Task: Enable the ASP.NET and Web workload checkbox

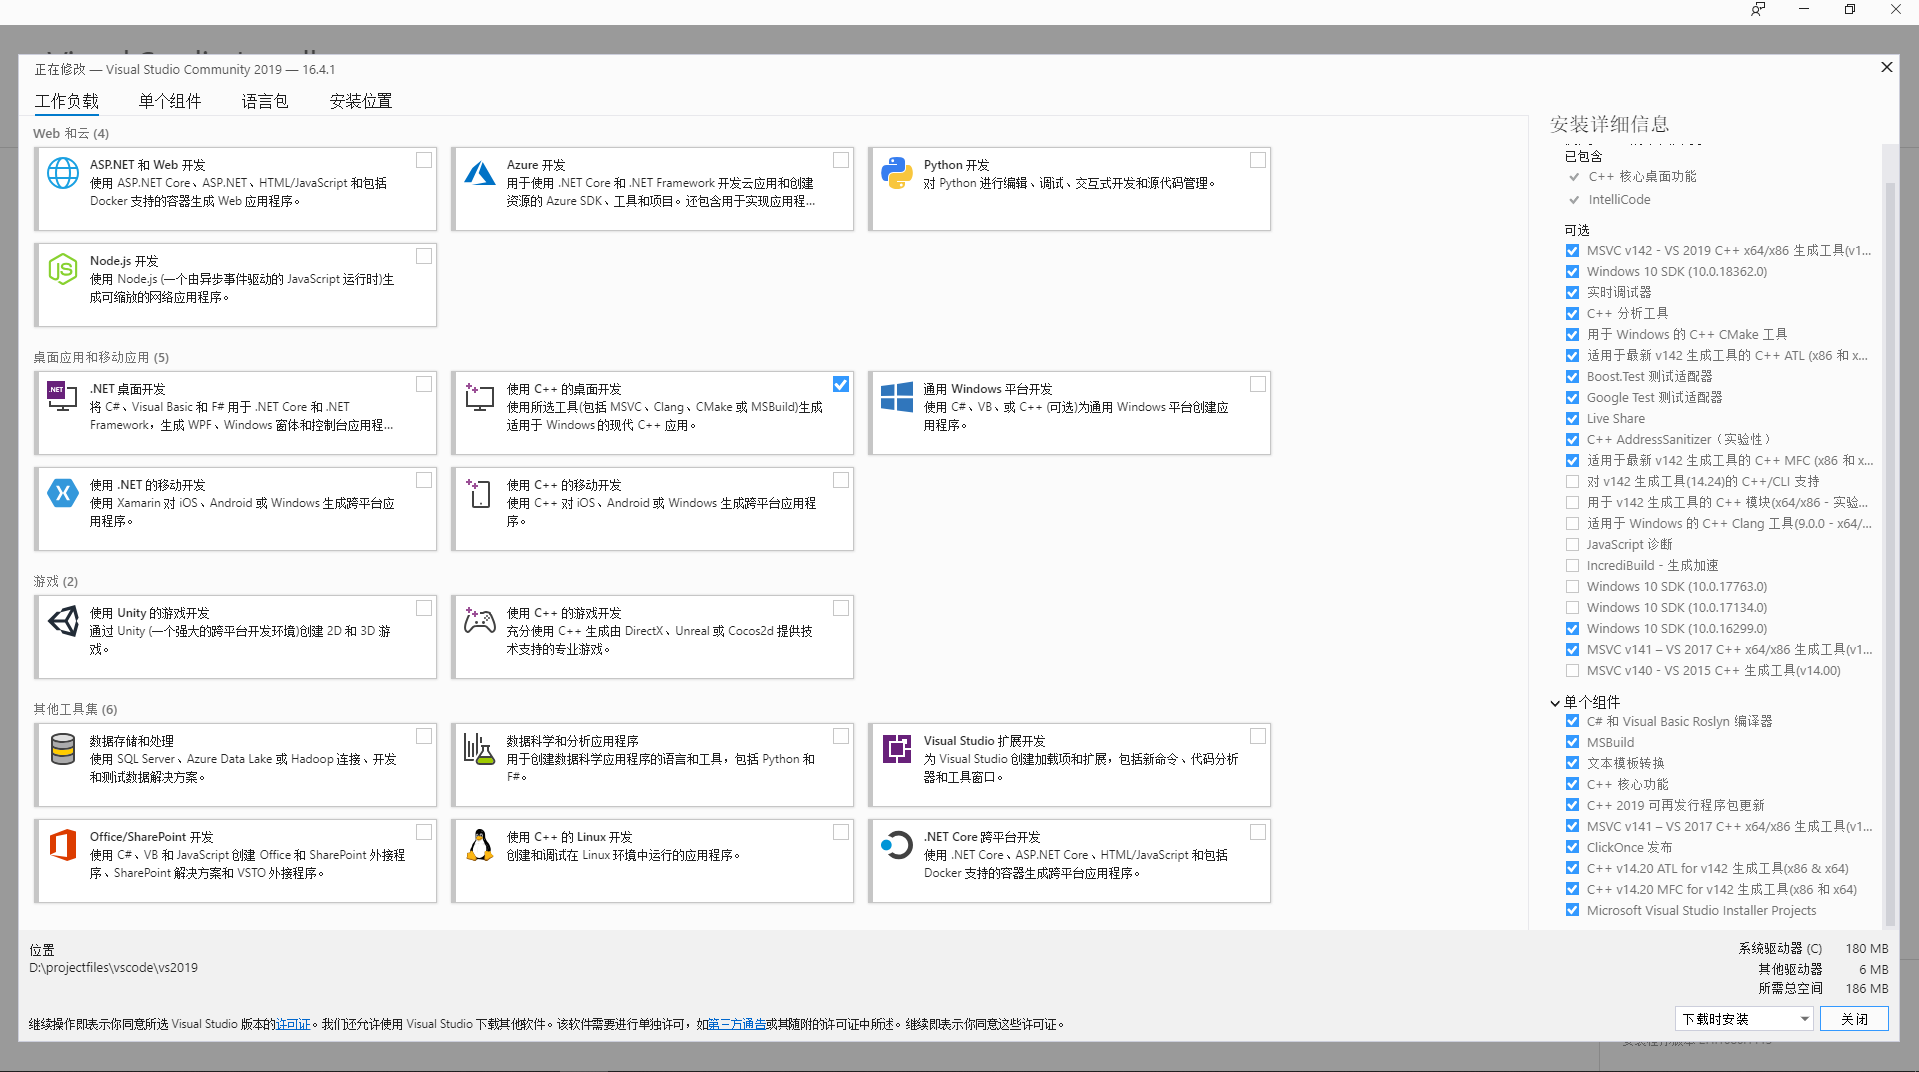Action: point(424,160)
